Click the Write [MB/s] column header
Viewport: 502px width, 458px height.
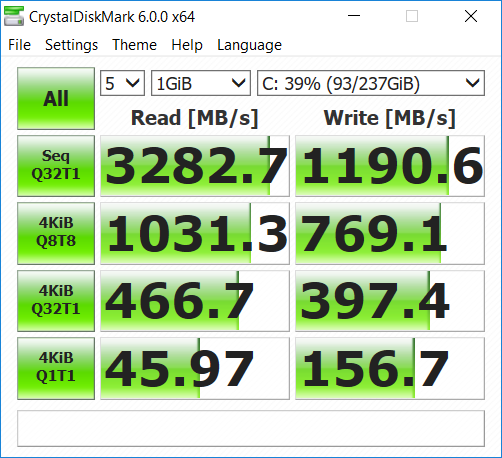390,118
